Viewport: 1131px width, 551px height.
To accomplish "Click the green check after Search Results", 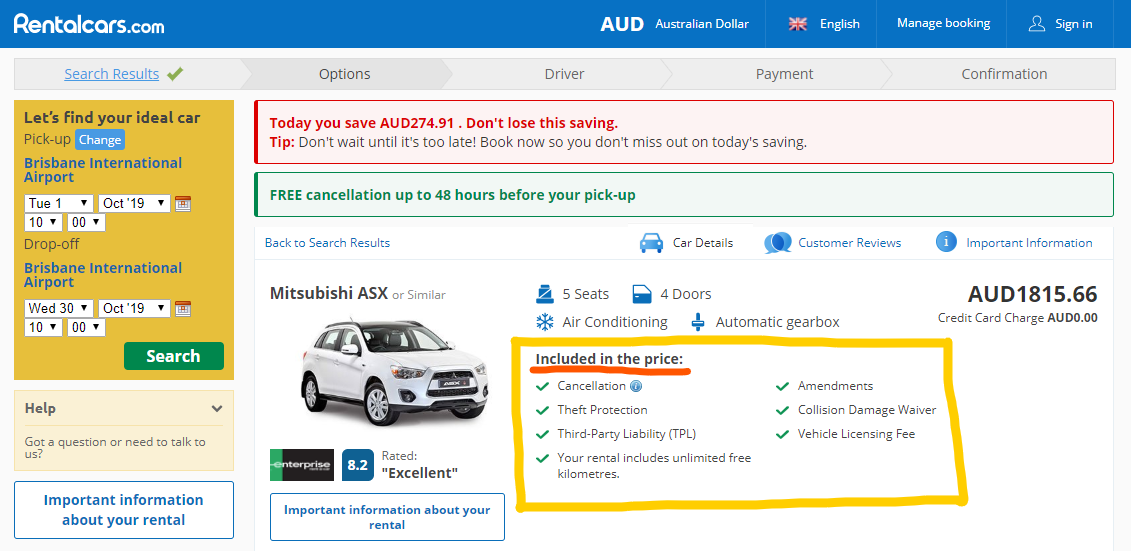I will pyautogui.click(x=175, y=74).
